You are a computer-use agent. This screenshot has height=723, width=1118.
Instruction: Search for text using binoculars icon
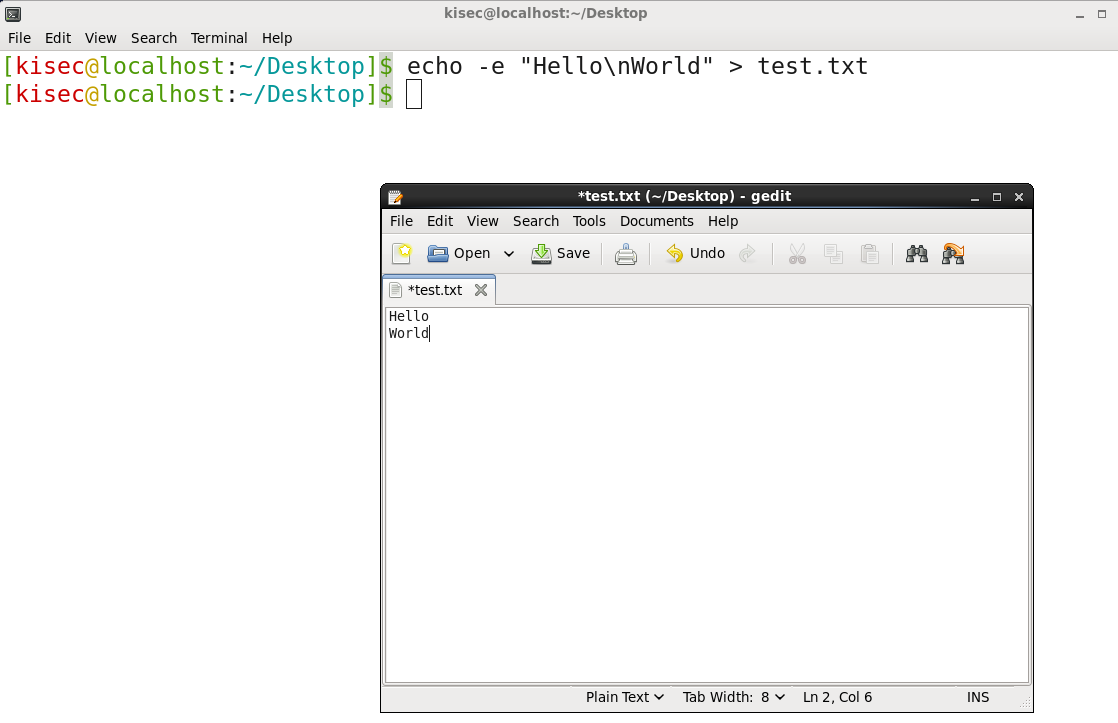(x=916, y=254)
